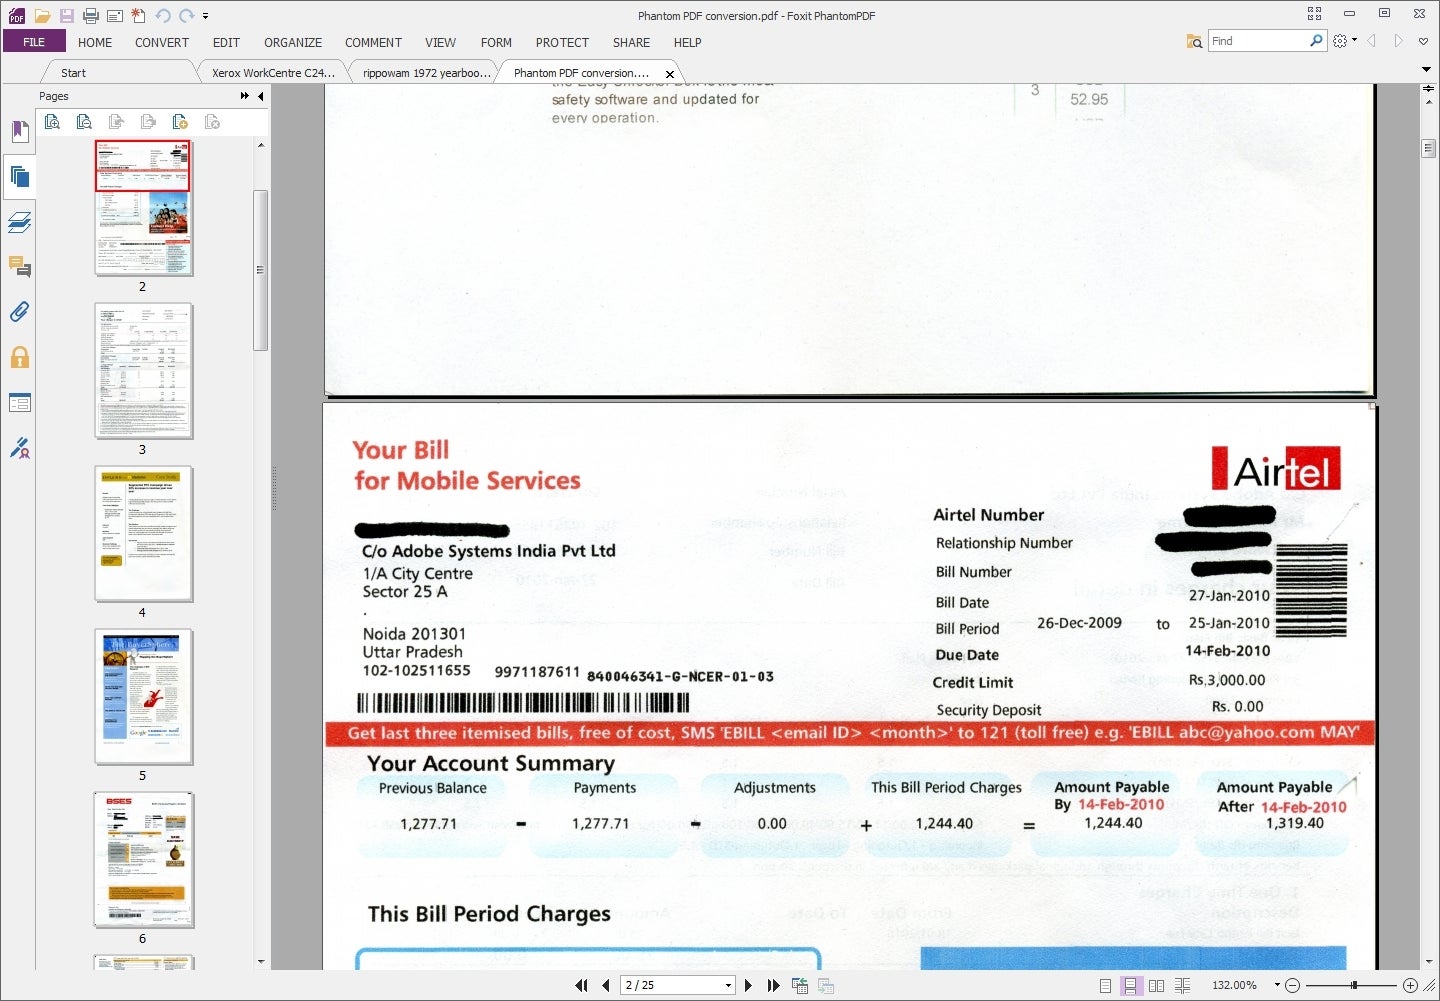The image size is (1440, 1001).
Task: Go to the next page
Action: 748,986
